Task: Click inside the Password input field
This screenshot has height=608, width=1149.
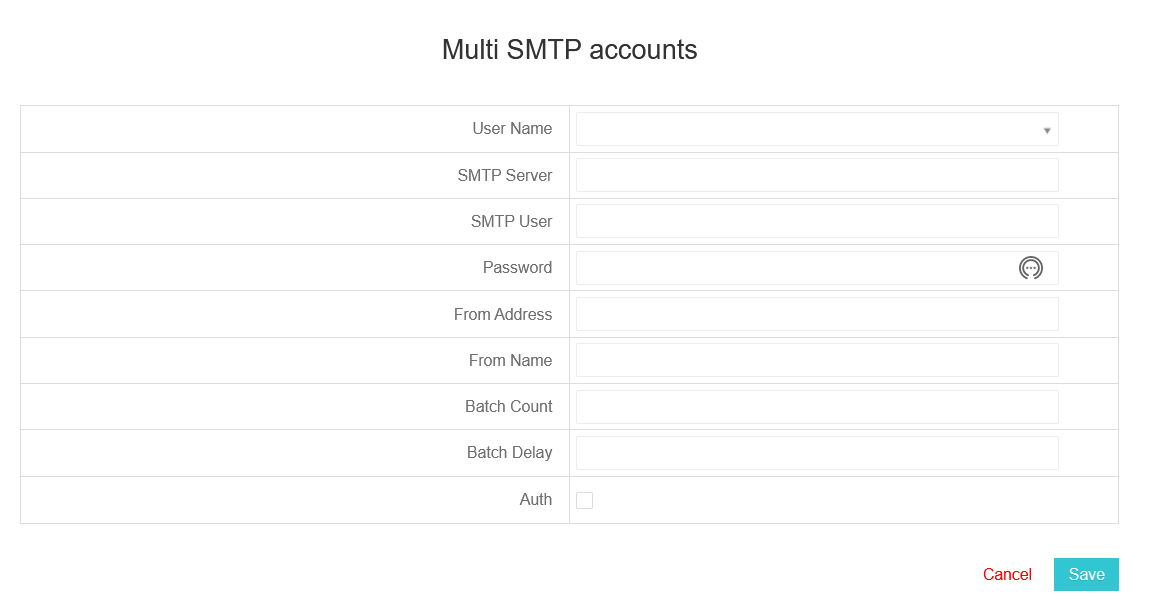Action: [x=795, y=268]
